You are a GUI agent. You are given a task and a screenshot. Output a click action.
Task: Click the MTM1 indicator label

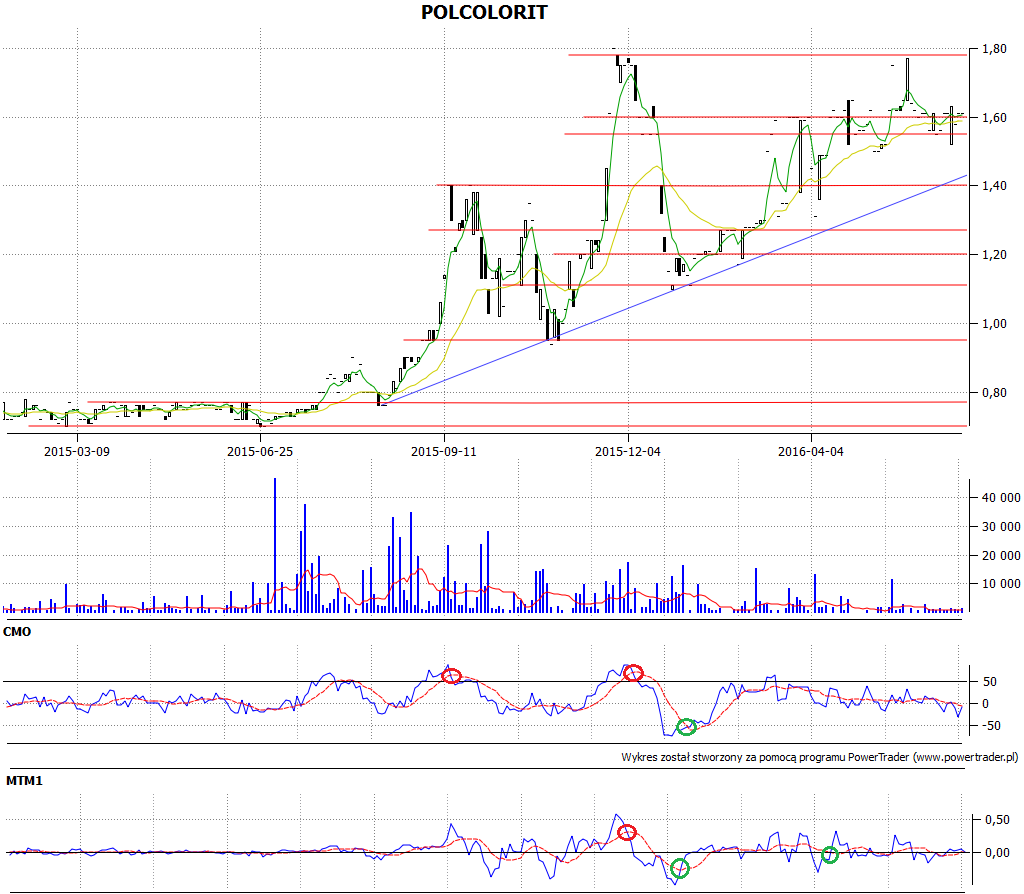(24, 780)
